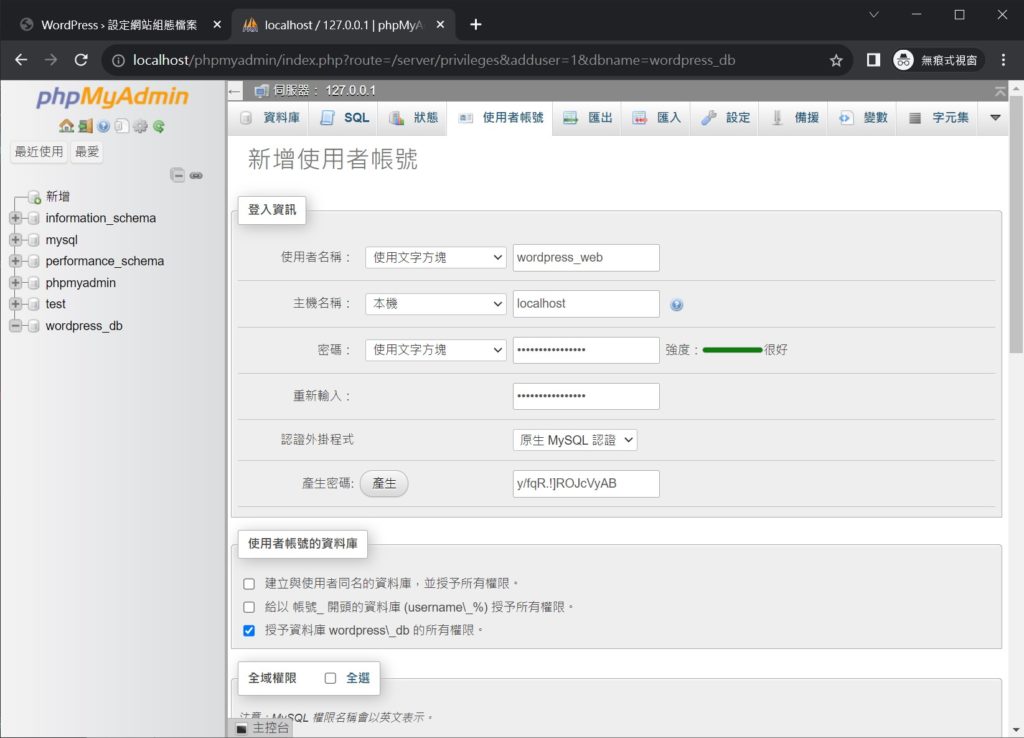
Task: Open the Chrome three-dot menu
Action: (x=1004, y=60)
